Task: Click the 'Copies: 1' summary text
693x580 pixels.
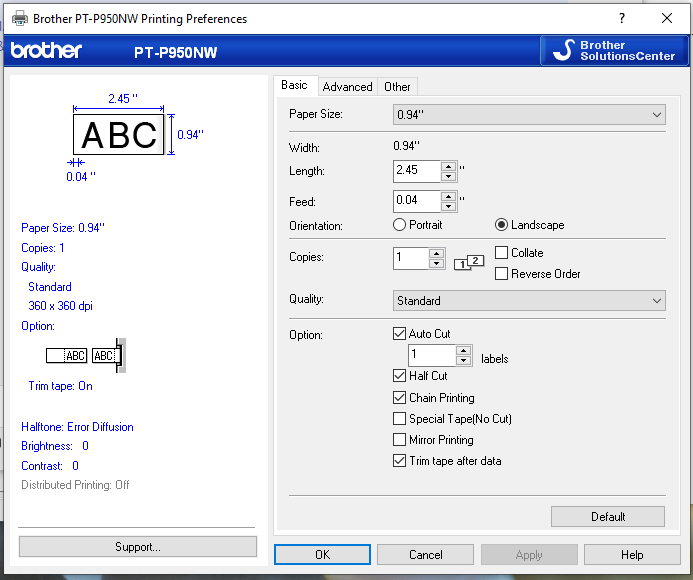Action: pyautogui.click(x=43, y=248)
